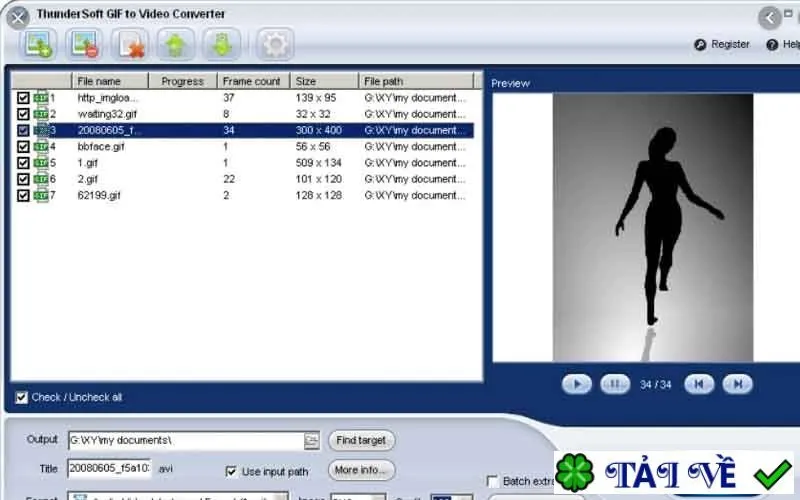This screenshot has width=800, height=500.
Task: Uncheck the waiting32.gif file checkbox
Action: (x=23, y=114)
